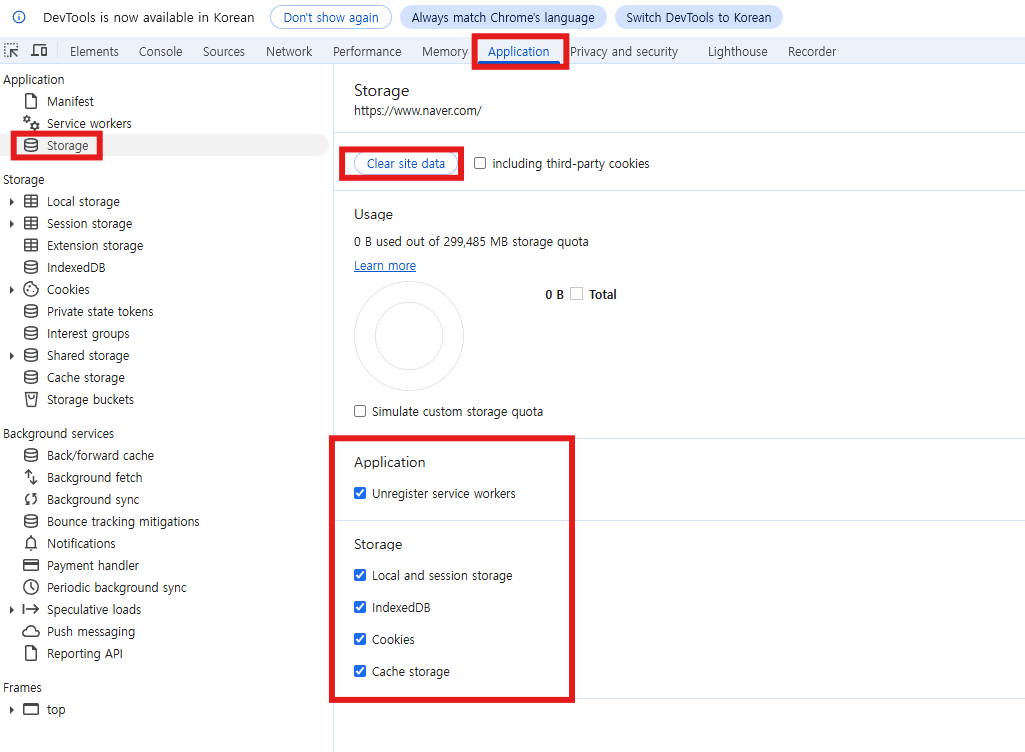Click the Interest groups database icon
This screenshot has height=752, width=1025.
coord(31,333)
